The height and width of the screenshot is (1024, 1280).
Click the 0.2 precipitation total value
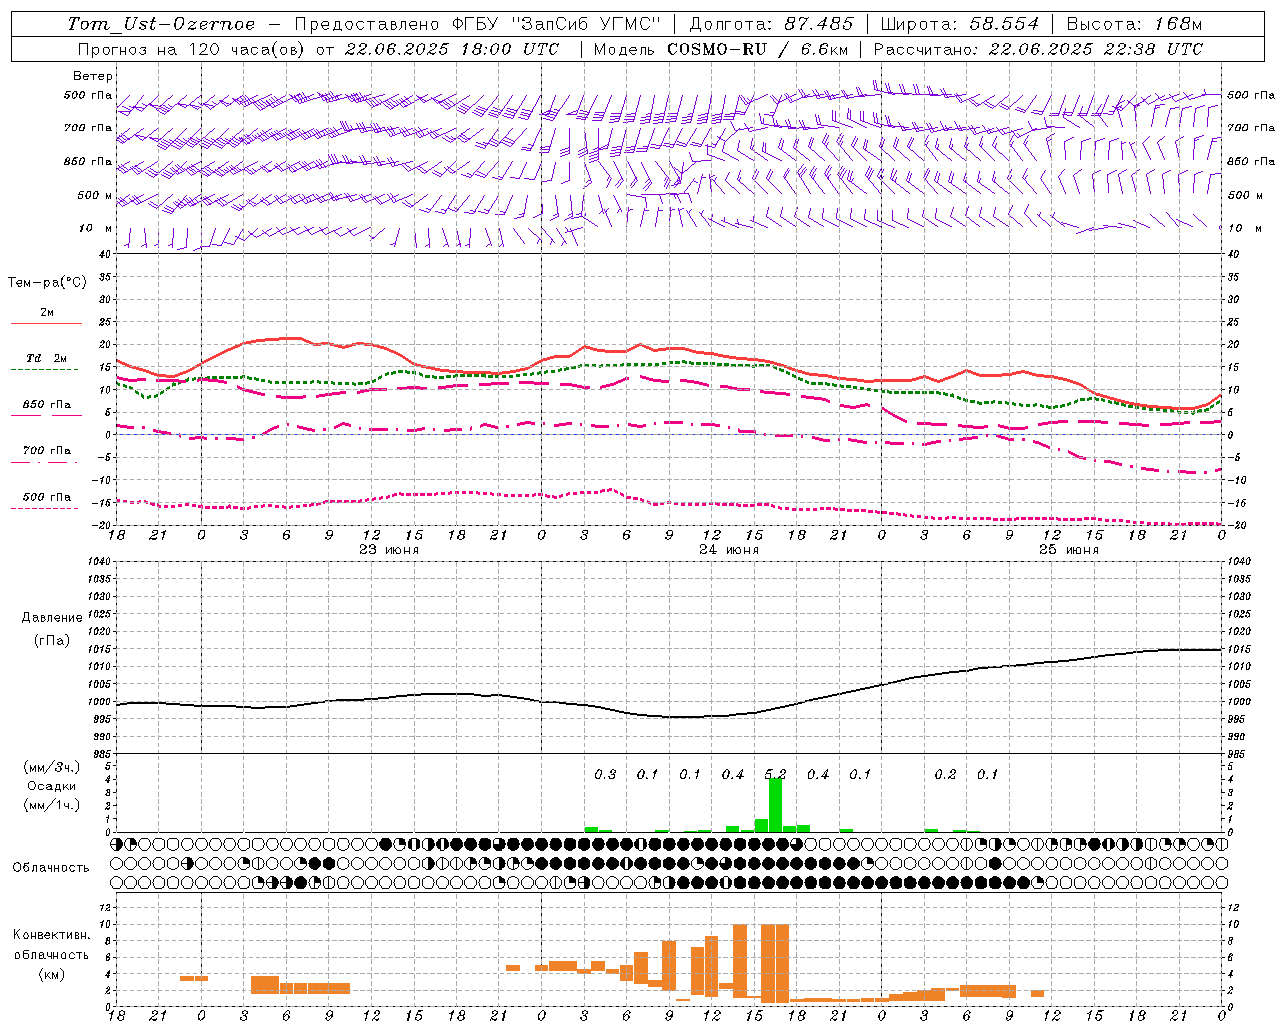point(945,774)
